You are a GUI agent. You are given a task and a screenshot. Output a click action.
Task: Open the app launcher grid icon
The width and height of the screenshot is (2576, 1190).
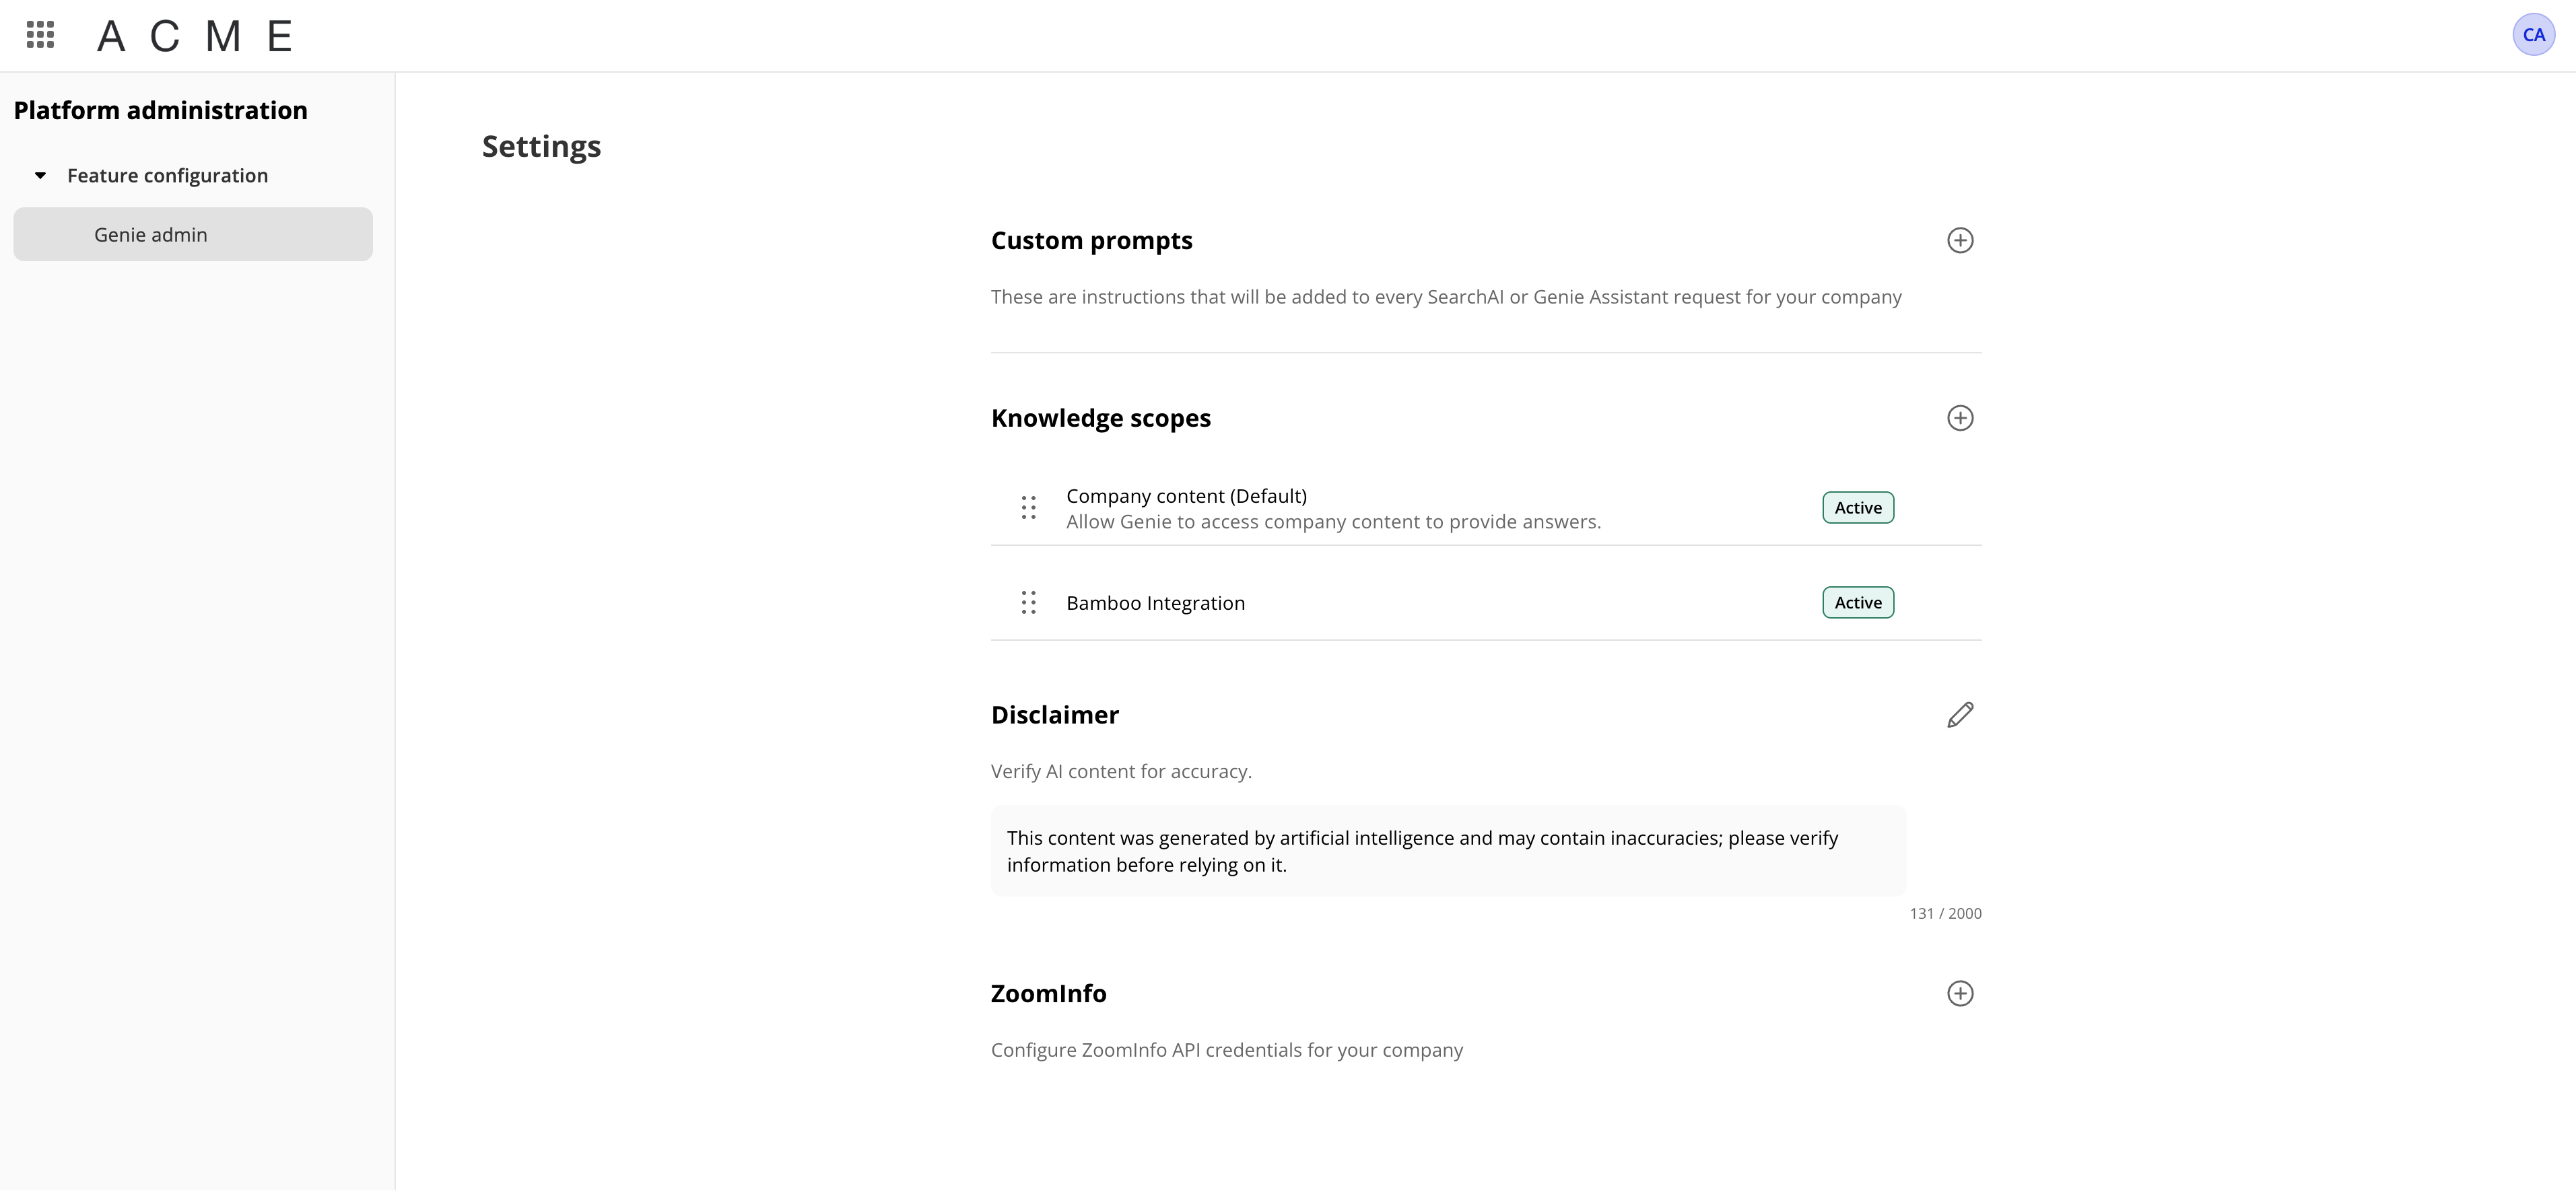[x=40, y=35]
